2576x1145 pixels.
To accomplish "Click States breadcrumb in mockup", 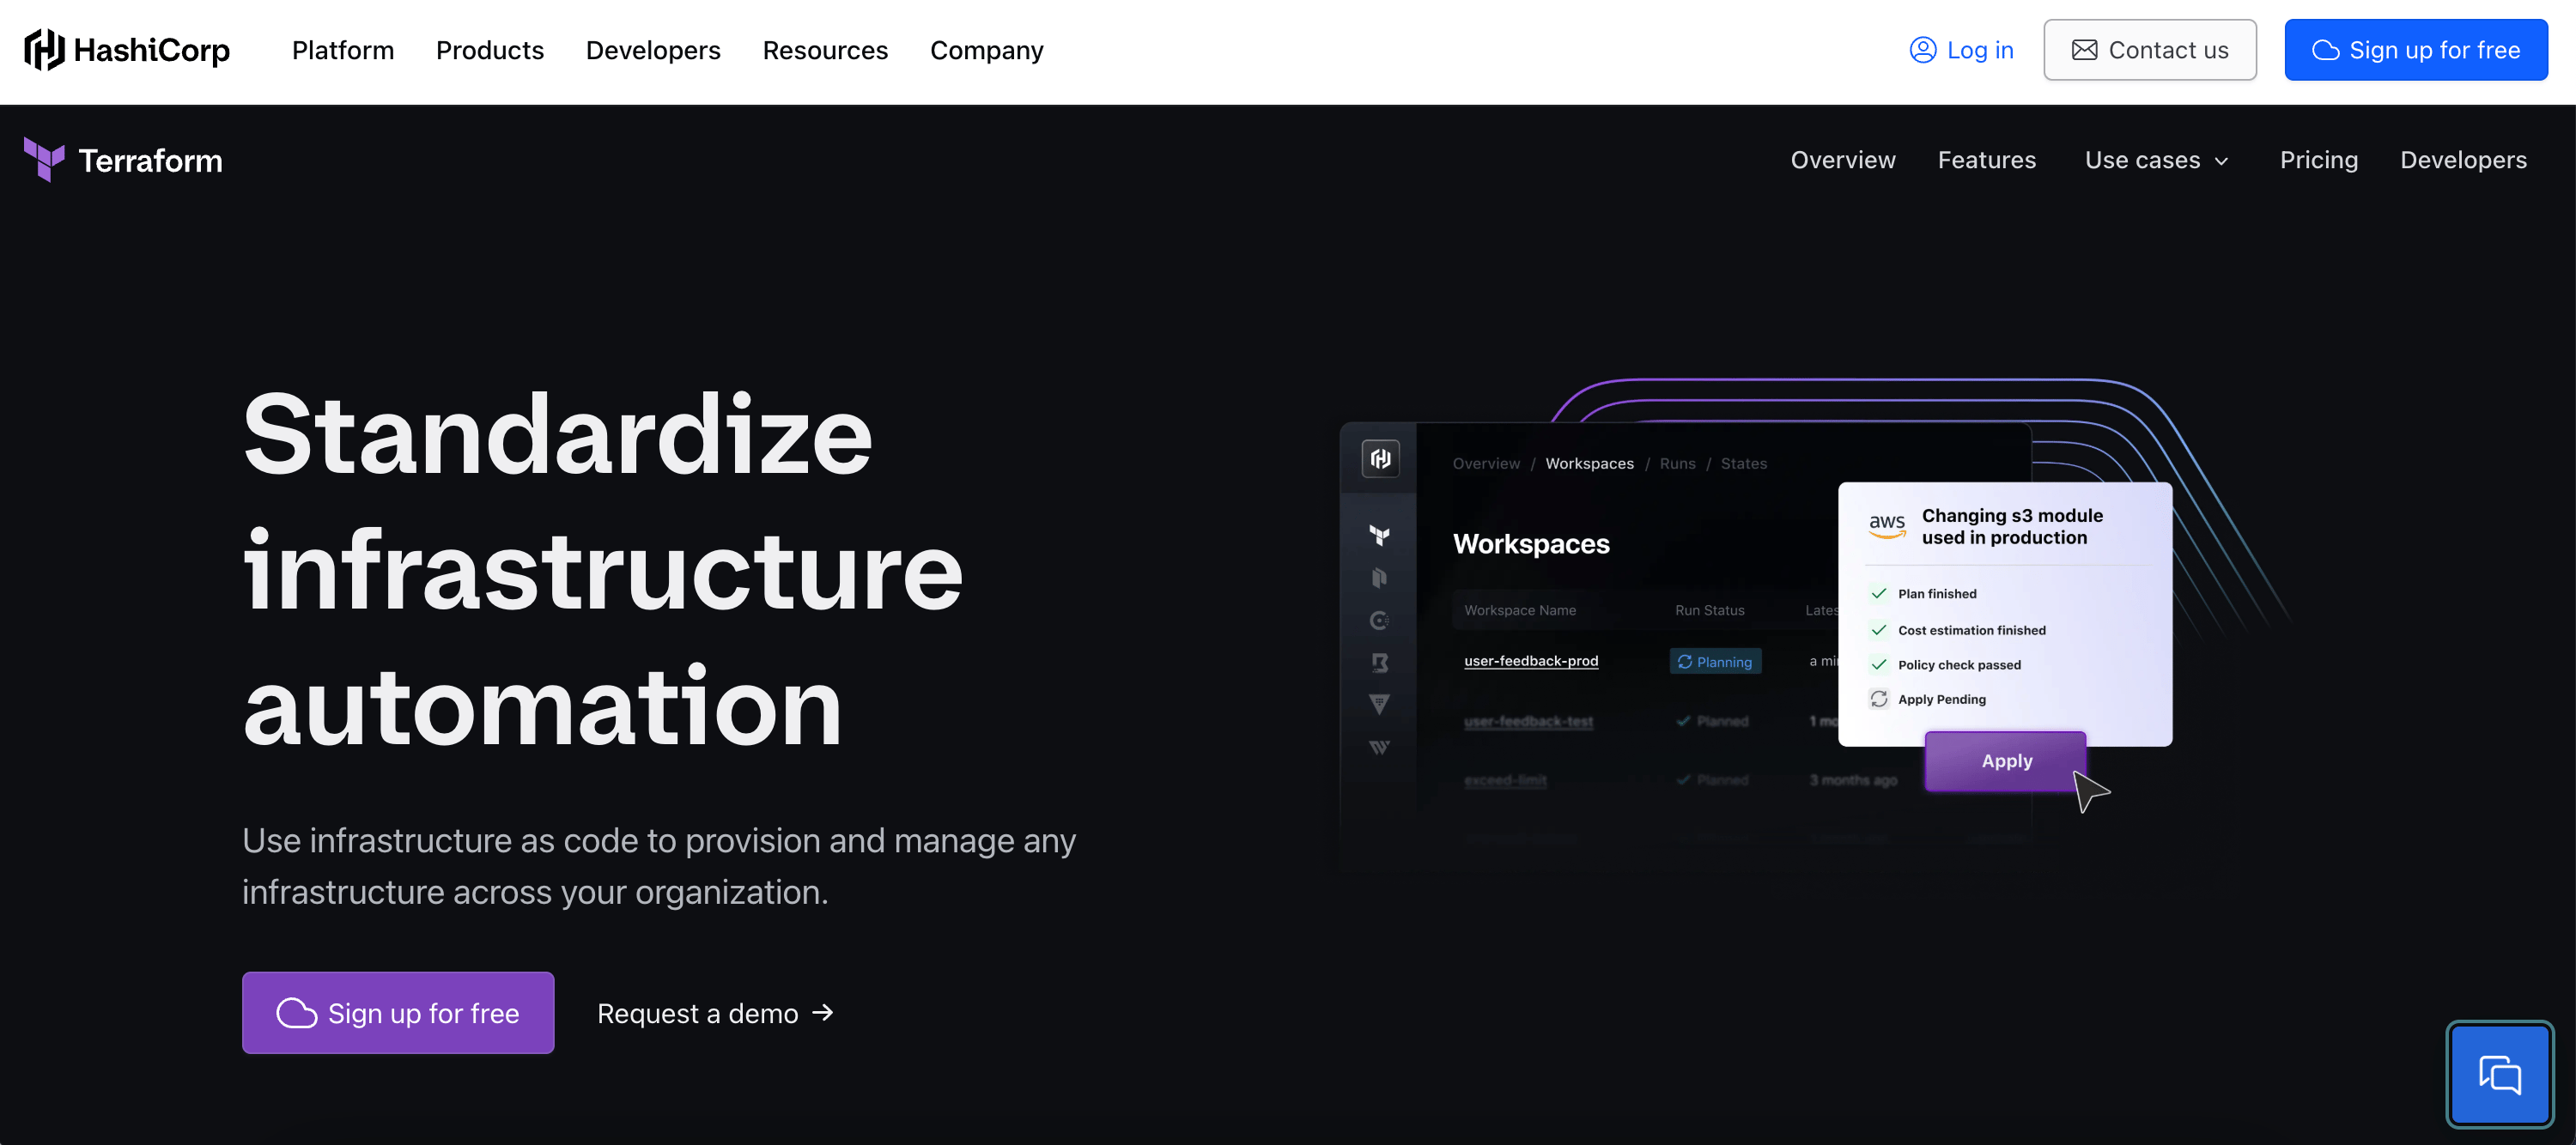I will [1743, 463].
